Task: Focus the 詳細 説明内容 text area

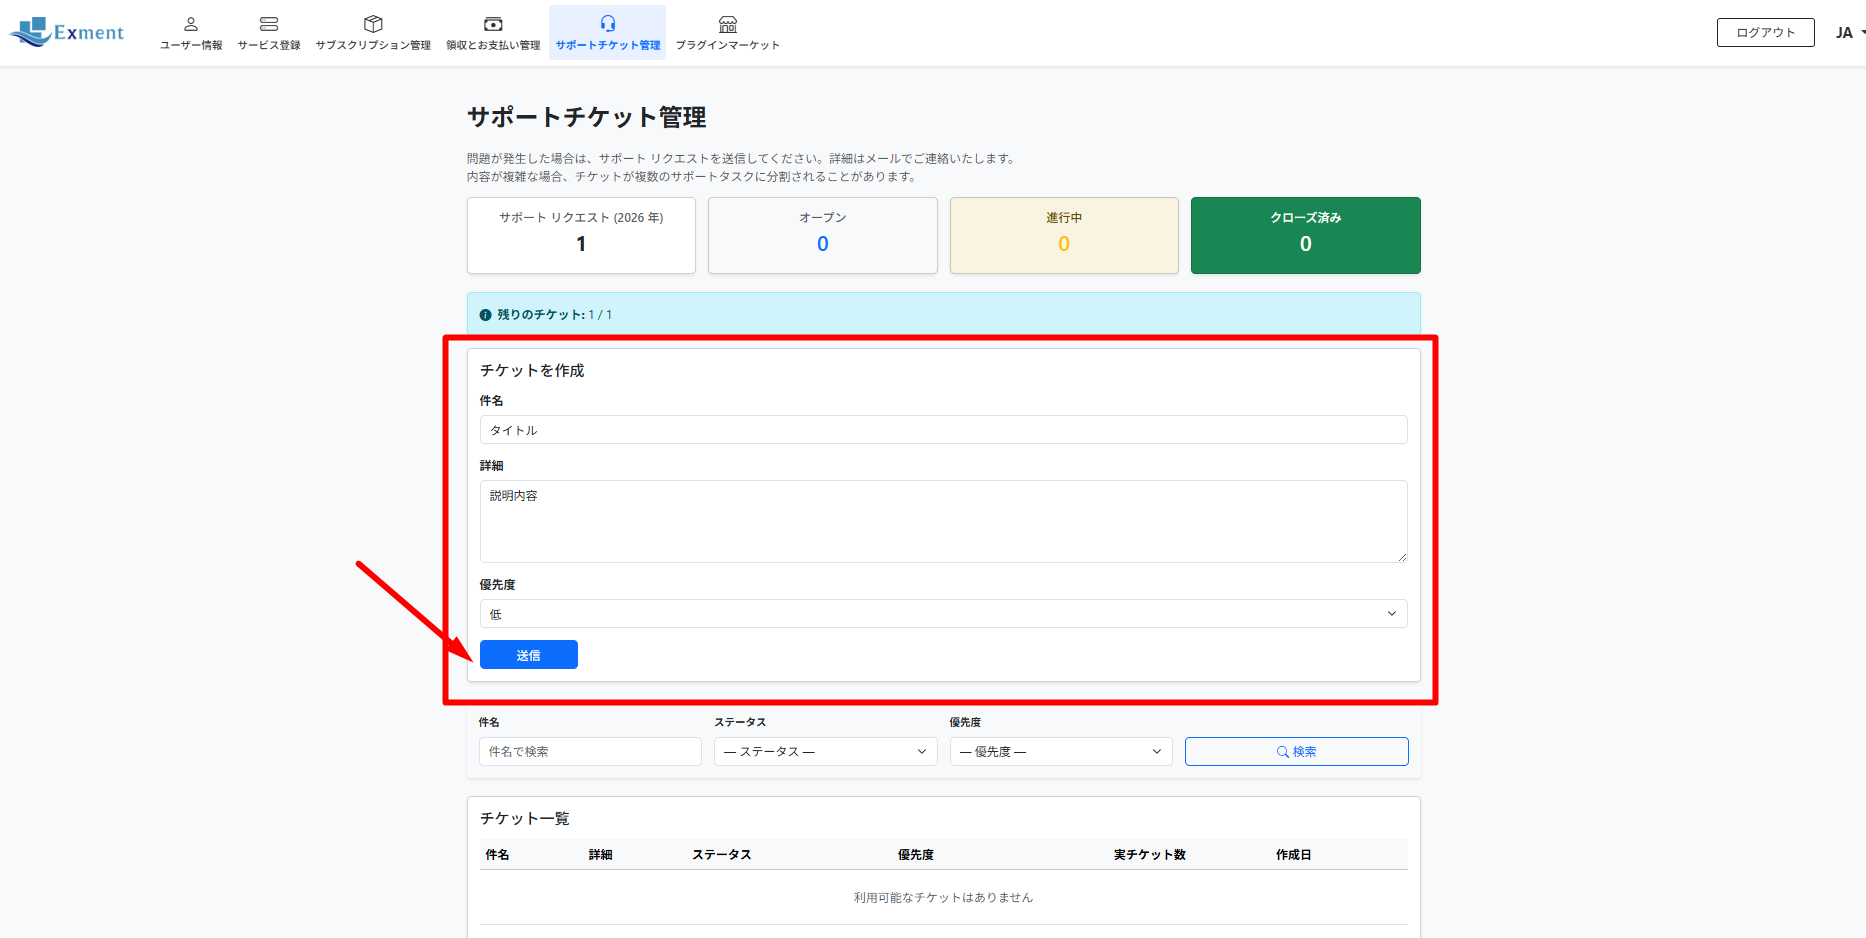Action: (x=944, y=521)
